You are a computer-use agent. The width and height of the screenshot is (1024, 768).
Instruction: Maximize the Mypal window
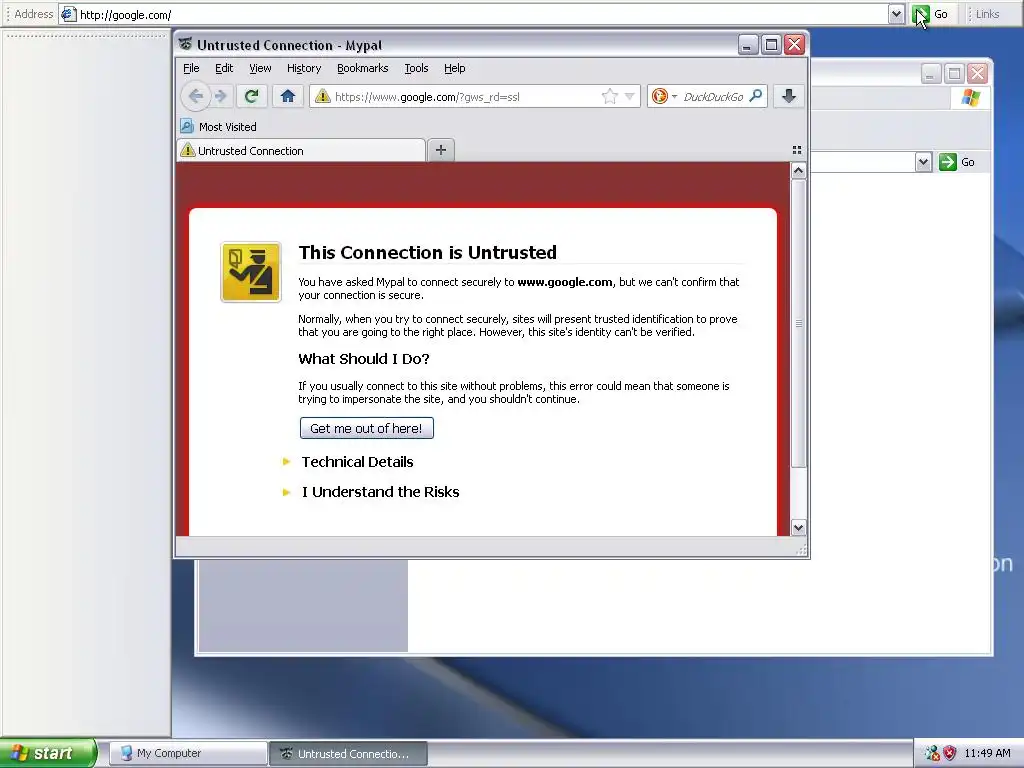click(771, 44)
